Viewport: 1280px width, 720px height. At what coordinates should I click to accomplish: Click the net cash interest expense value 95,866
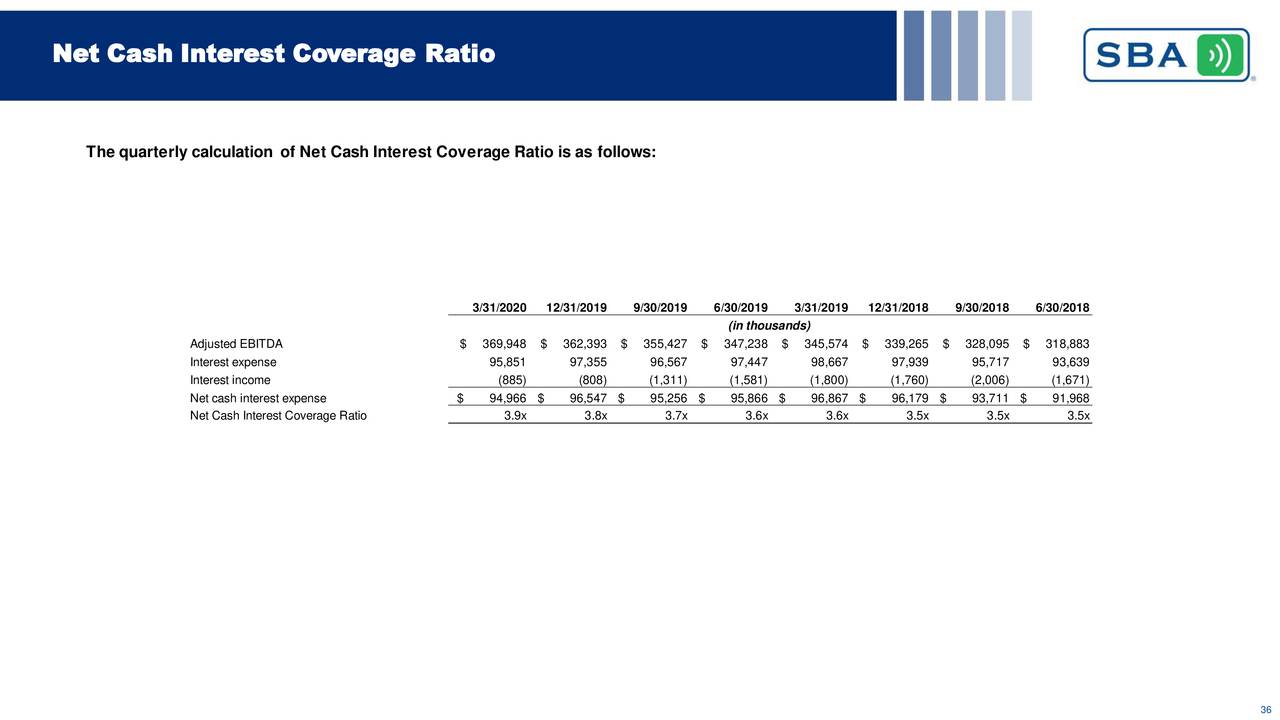click(x=749, y=398)
